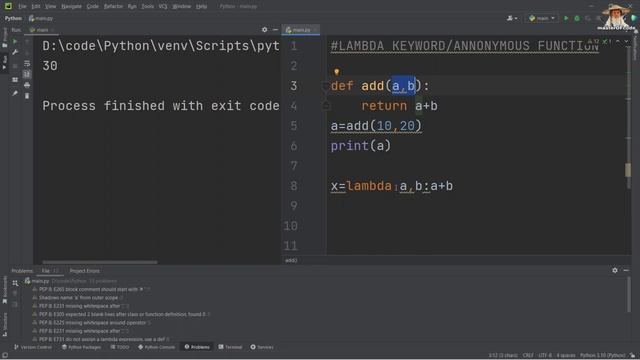Image resolution: width=640 pixels, height=360 pixels.
Task: Open the user account dropdown in toolbar
Action: pyautogui.click(x=512, y=18)
